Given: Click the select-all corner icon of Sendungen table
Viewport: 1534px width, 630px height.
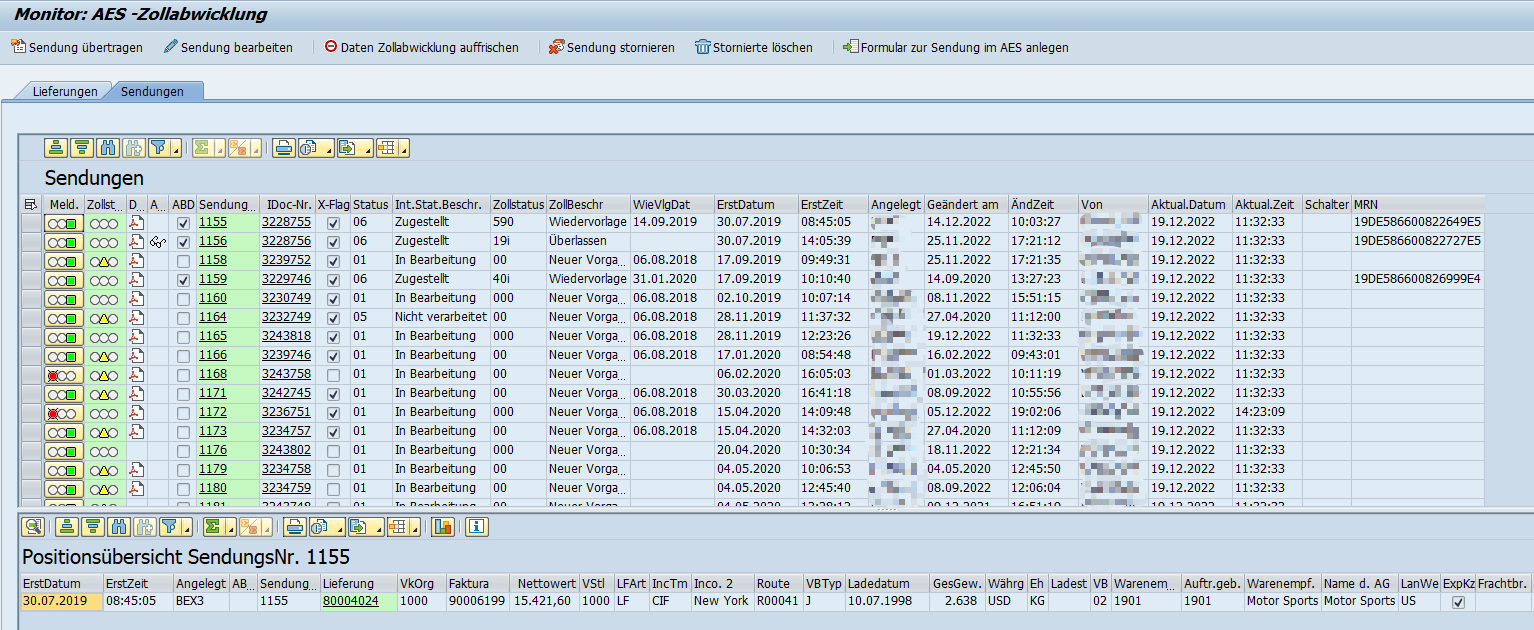Looking at the screenshot, I should tap(30, 204).
